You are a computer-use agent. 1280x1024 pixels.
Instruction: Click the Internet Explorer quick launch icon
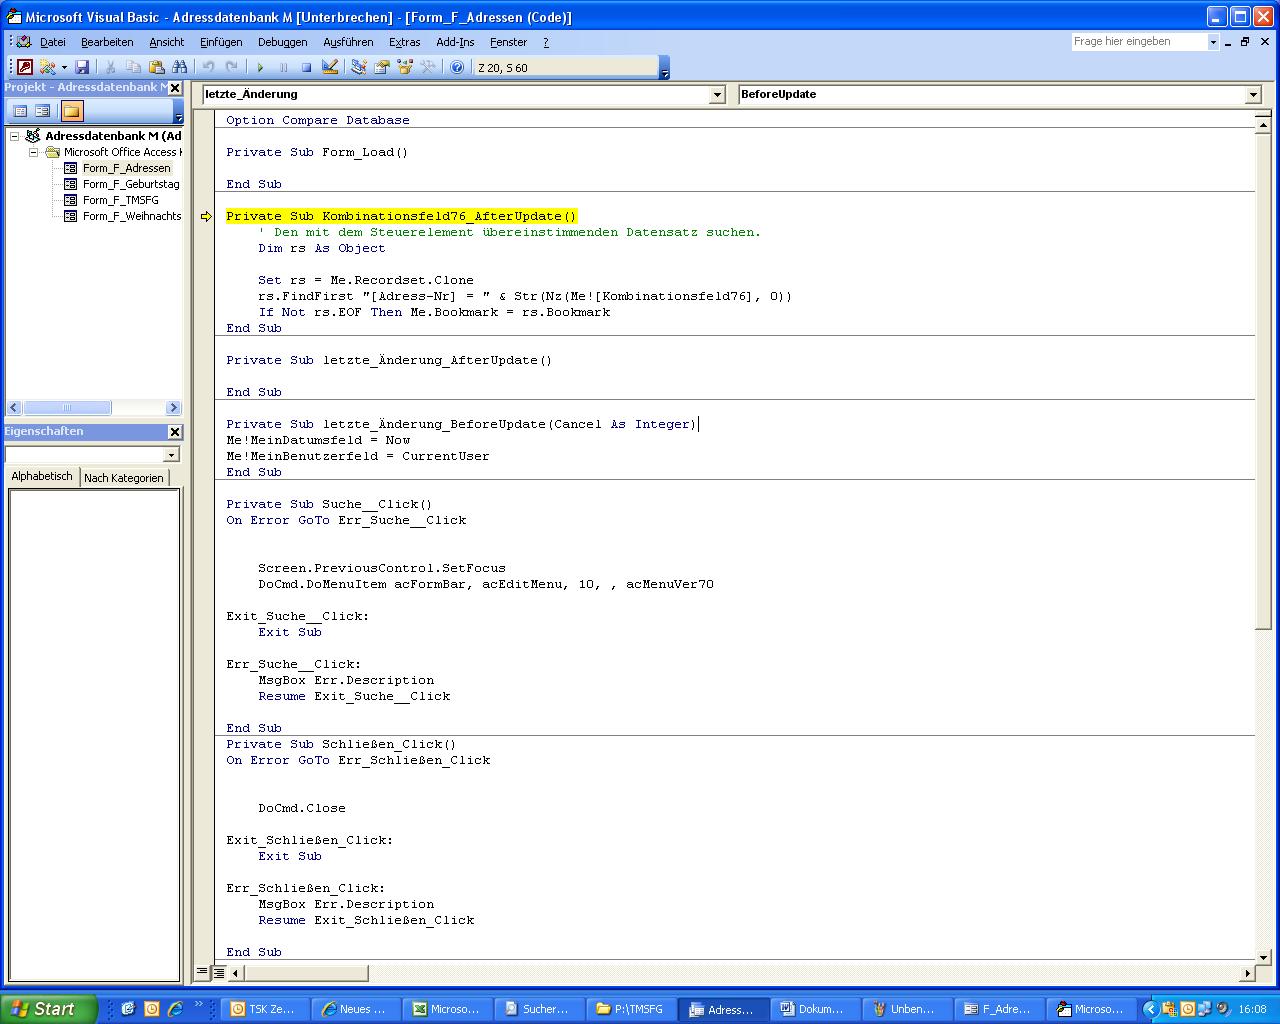[x=174, y=1009]
